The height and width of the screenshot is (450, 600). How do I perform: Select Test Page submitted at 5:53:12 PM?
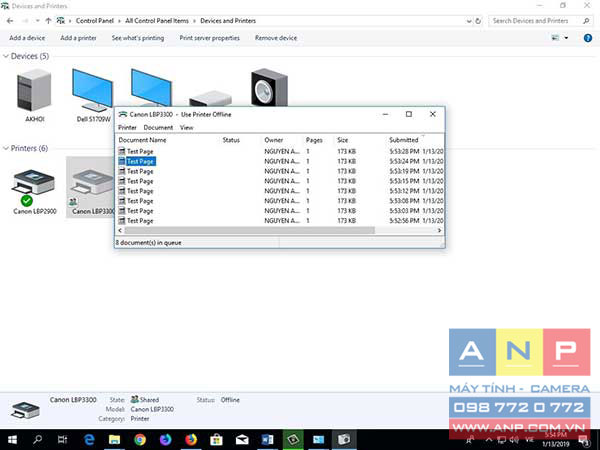click(x=280, y=191)
